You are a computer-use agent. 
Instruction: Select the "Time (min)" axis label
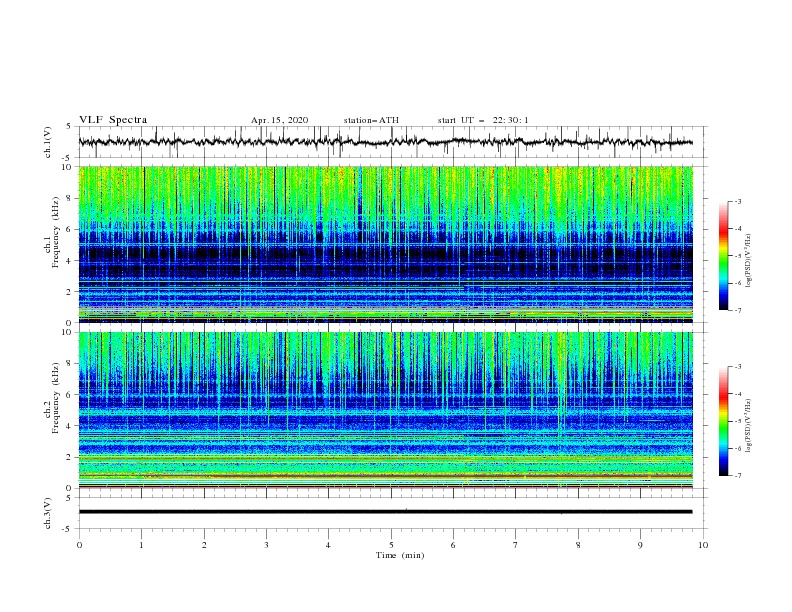click(400, 555)
